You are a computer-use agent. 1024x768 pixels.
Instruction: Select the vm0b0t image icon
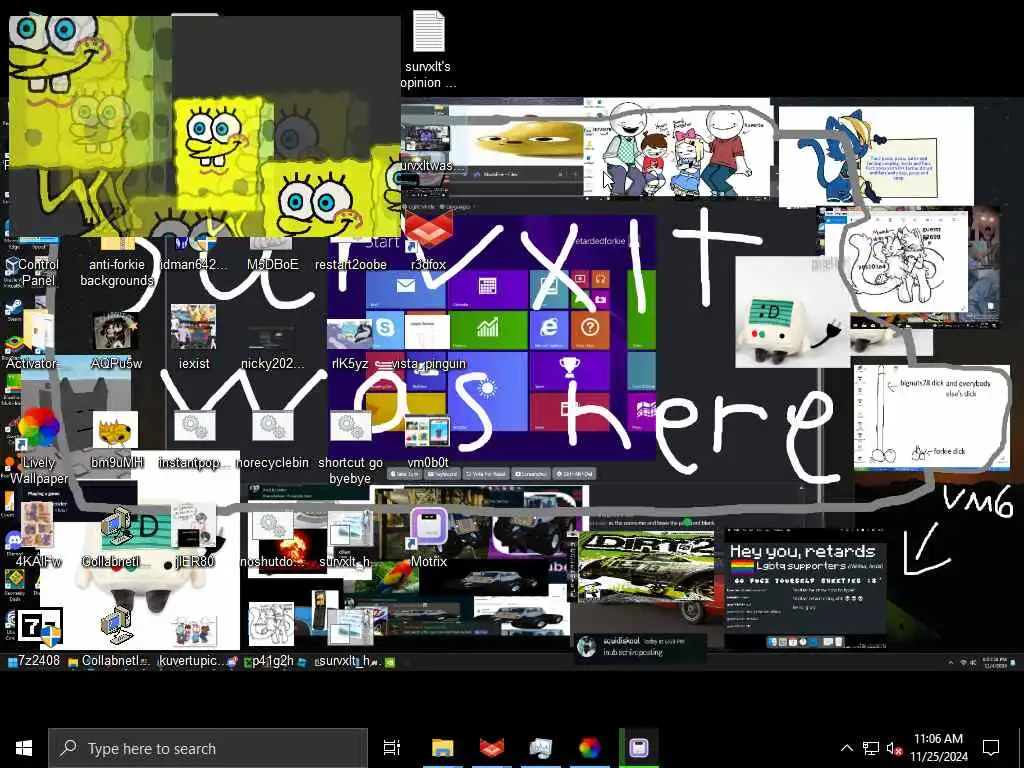click(428, 441)
